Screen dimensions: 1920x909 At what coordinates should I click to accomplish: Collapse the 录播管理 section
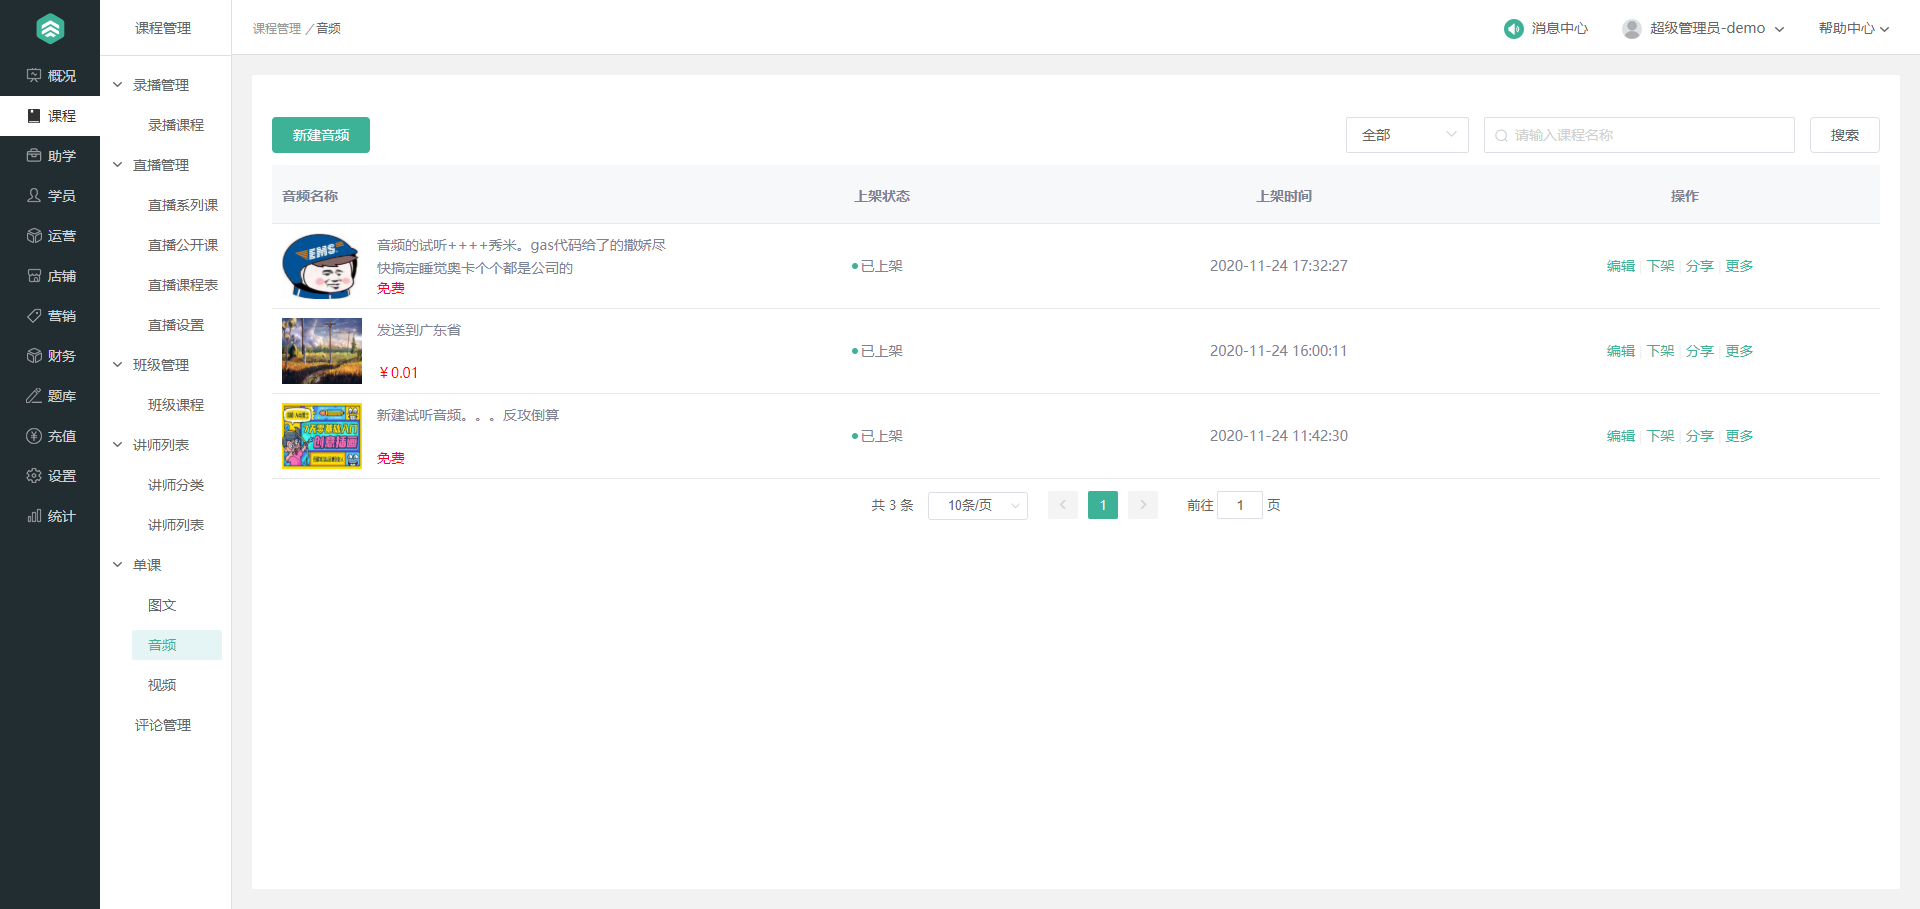[117, 85]
